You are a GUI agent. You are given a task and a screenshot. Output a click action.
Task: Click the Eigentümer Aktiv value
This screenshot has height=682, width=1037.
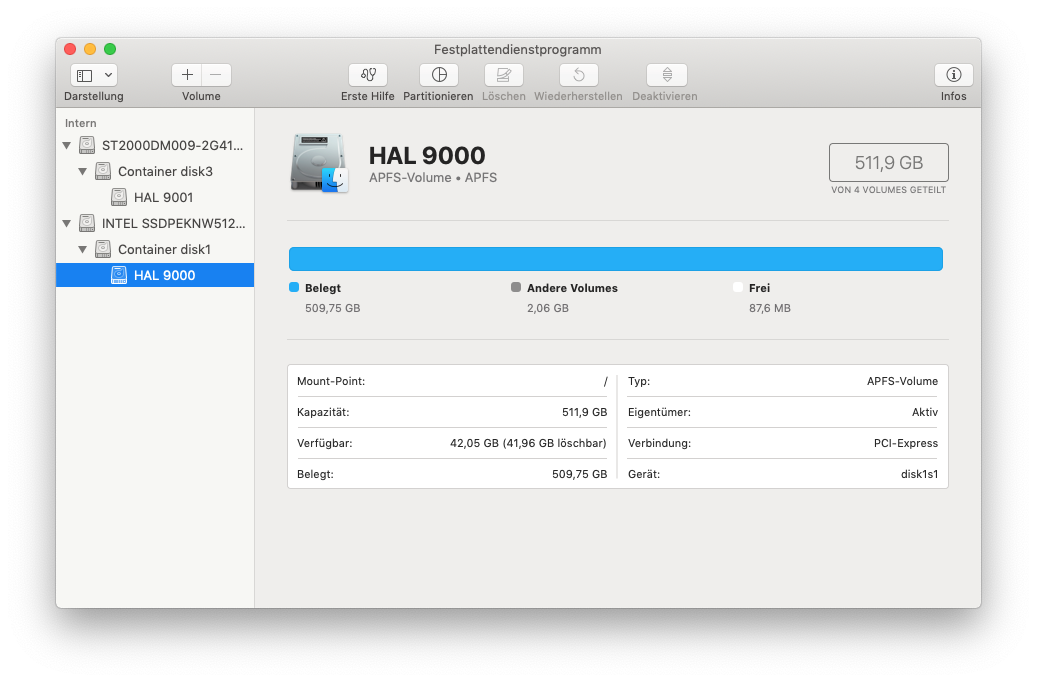[925, 412]
